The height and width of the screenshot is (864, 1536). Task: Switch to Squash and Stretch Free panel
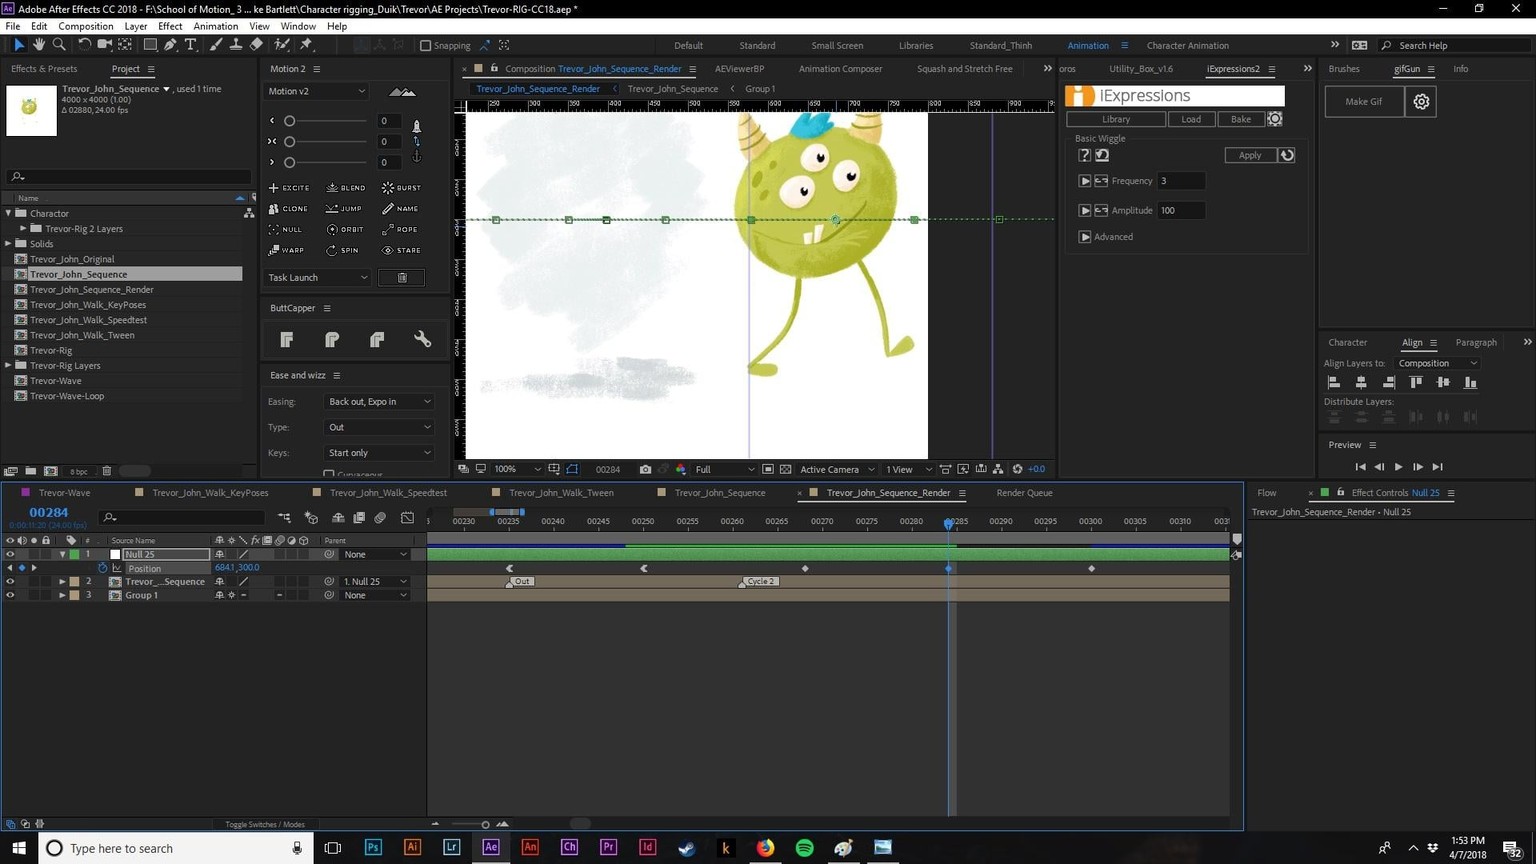tap(964, 69)
